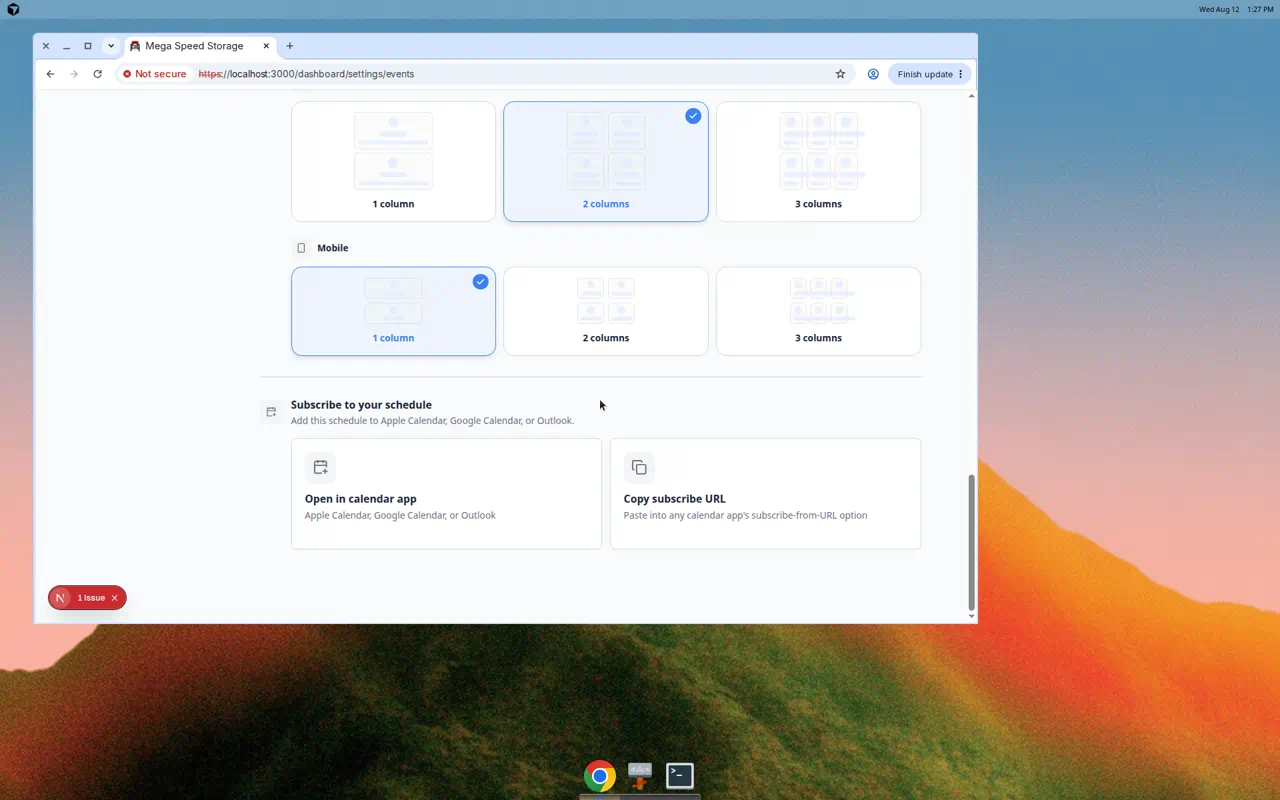Click the scrollbar down arrow
The width and height of the screenshot is (1280, 800).
point(972,617)
